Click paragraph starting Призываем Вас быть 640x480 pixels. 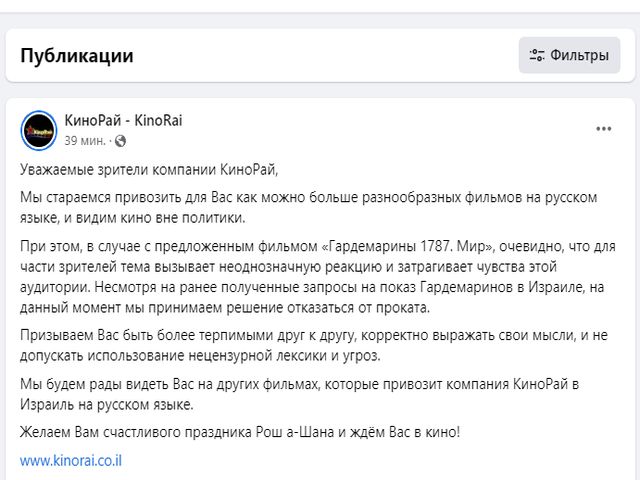point(314,345)
